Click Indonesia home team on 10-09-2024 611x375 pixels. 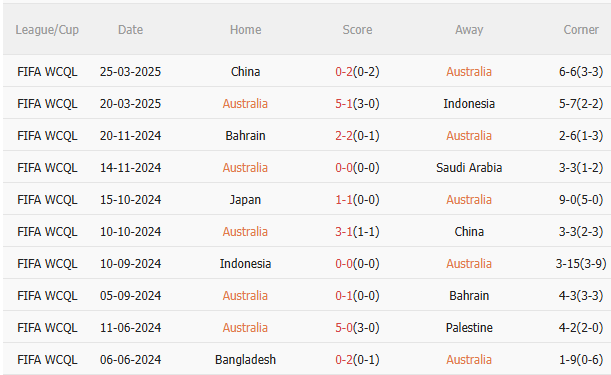click(x=245, y=264)
